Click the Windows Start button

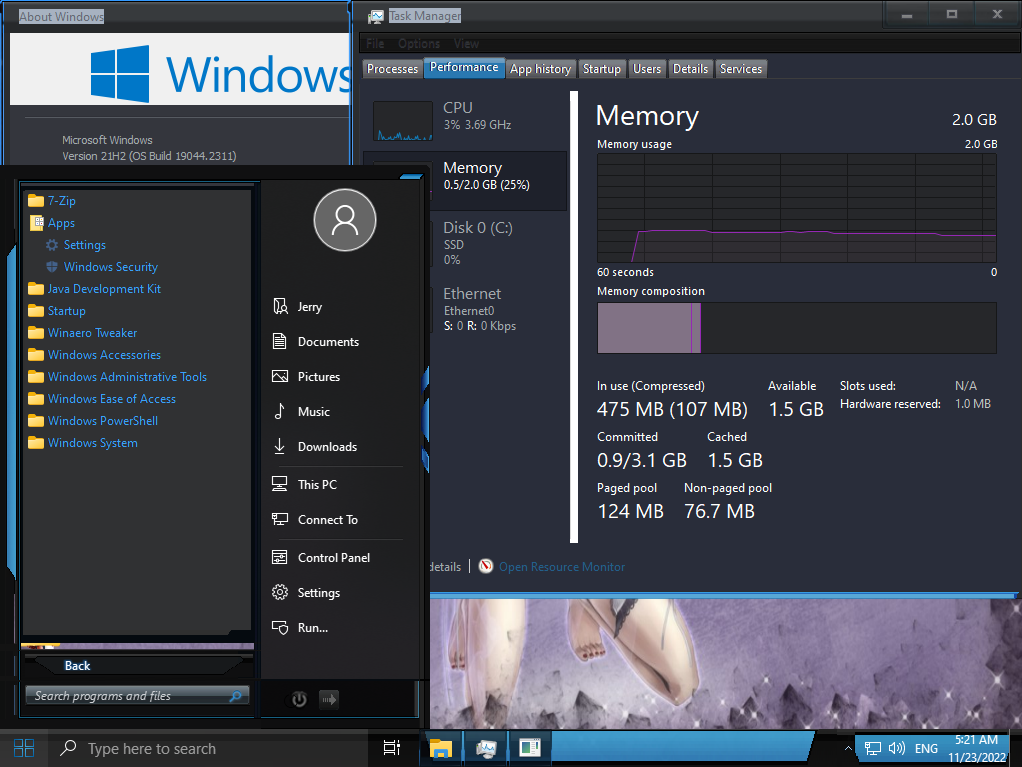click(x=24, y=748)
